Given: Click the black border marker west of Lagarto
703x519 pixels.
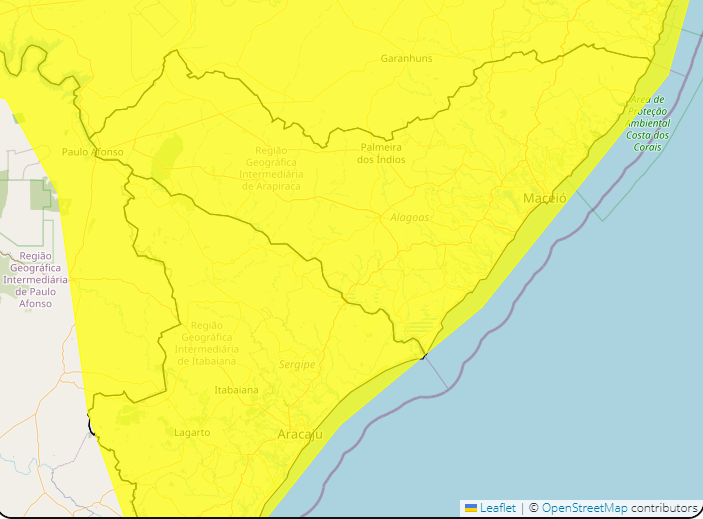Looking at the screenshot, I should [x=91, y=427].
